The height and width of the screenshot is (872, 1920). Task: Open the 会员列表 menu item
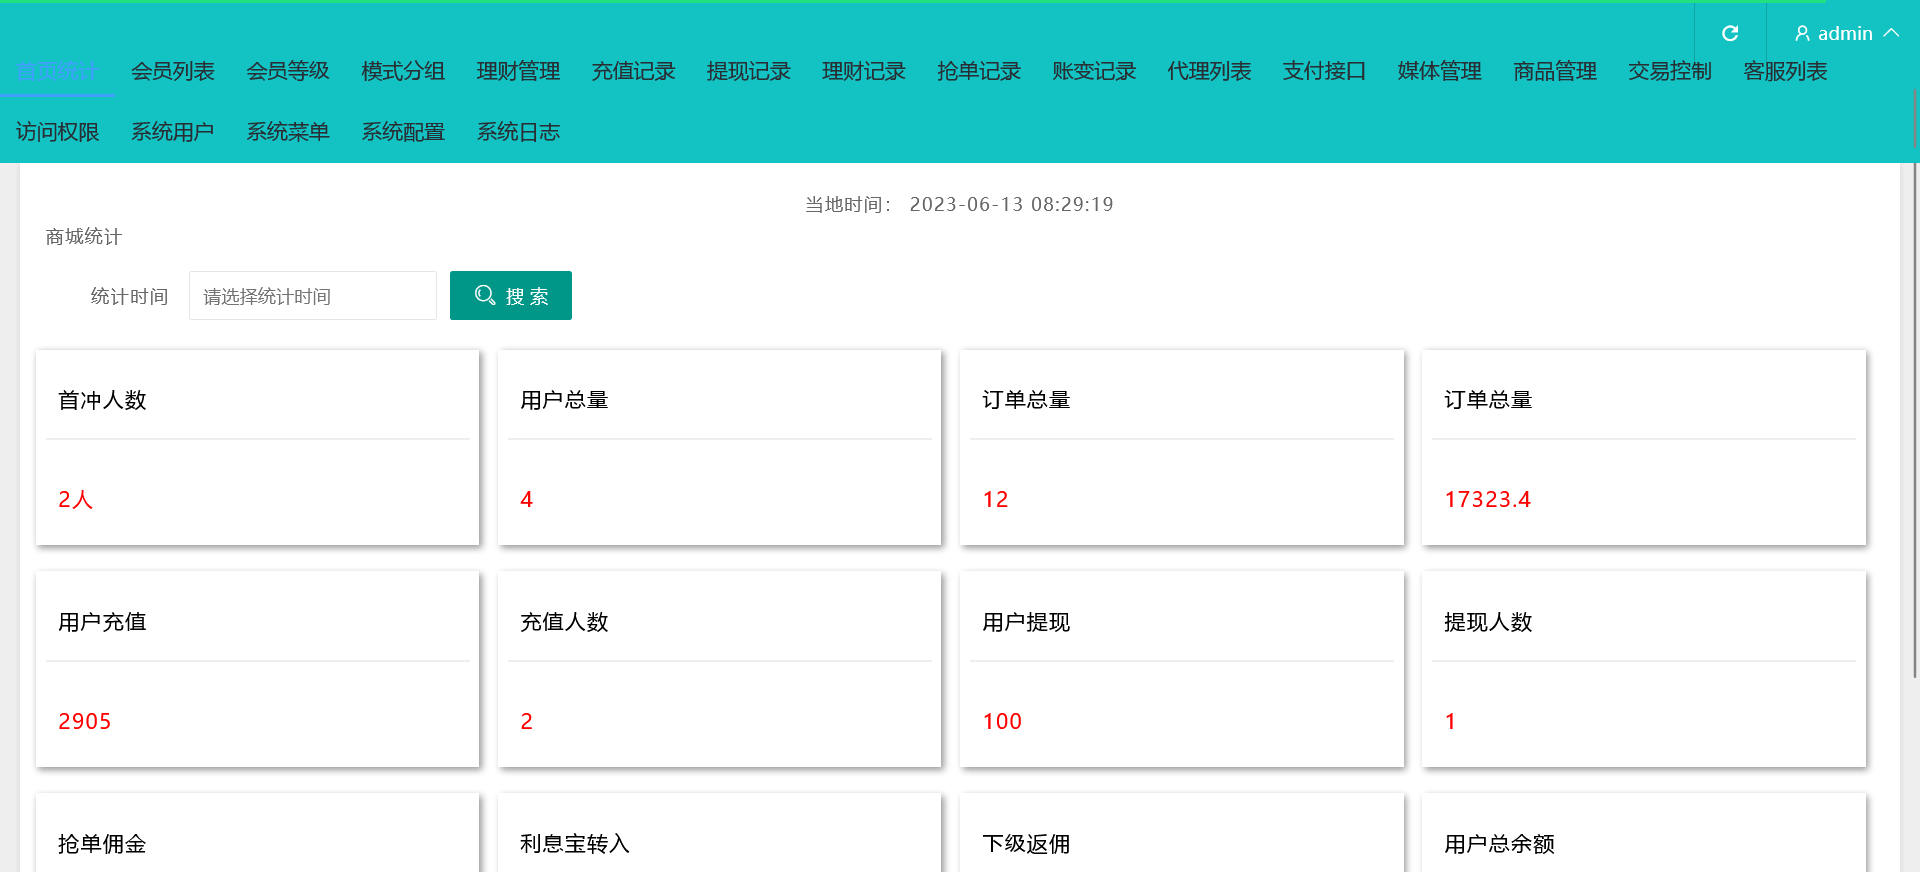pos(173,71)
